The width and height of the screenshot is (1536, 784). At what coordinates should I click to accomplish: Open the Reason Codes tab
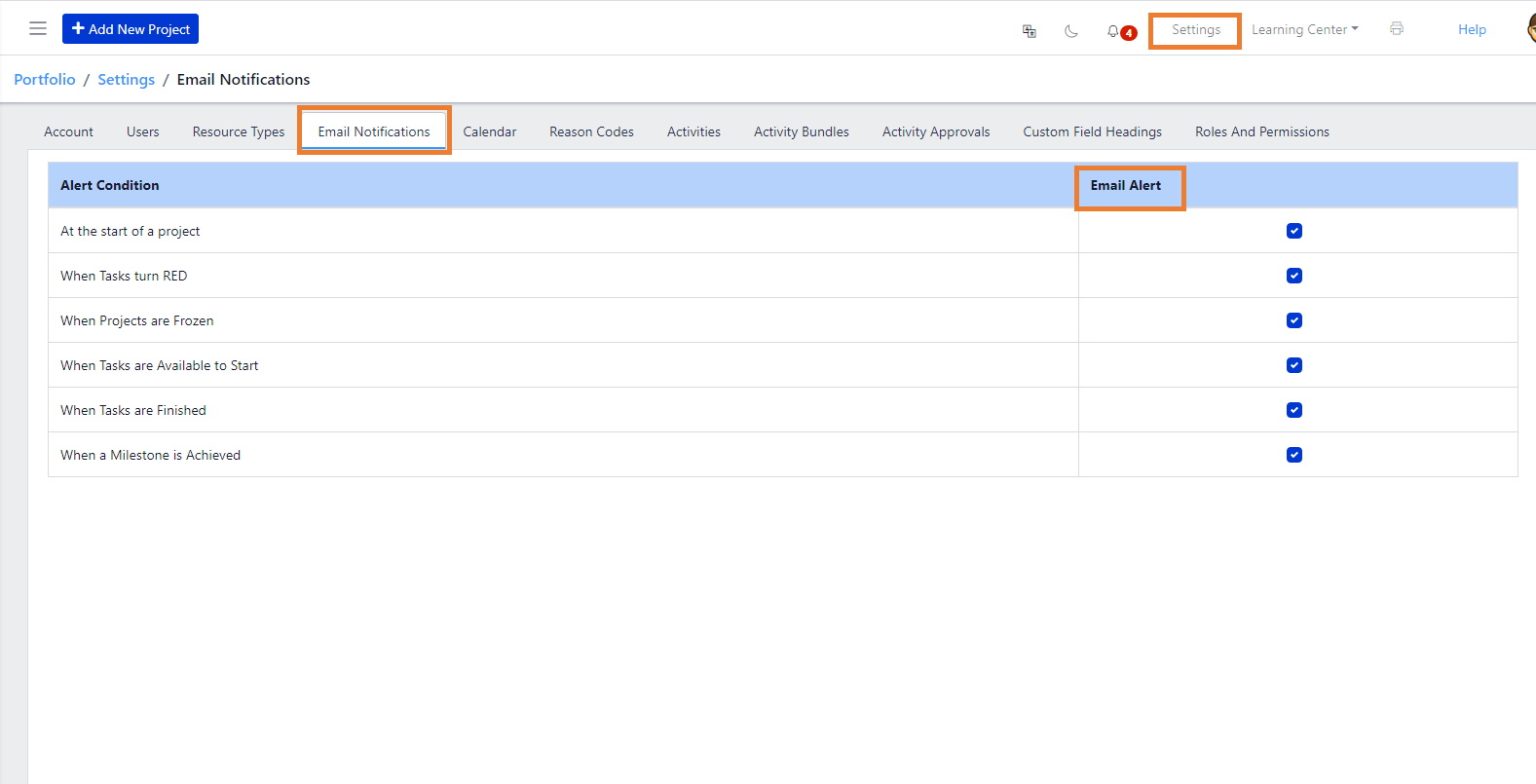click(x=591, y=132)
